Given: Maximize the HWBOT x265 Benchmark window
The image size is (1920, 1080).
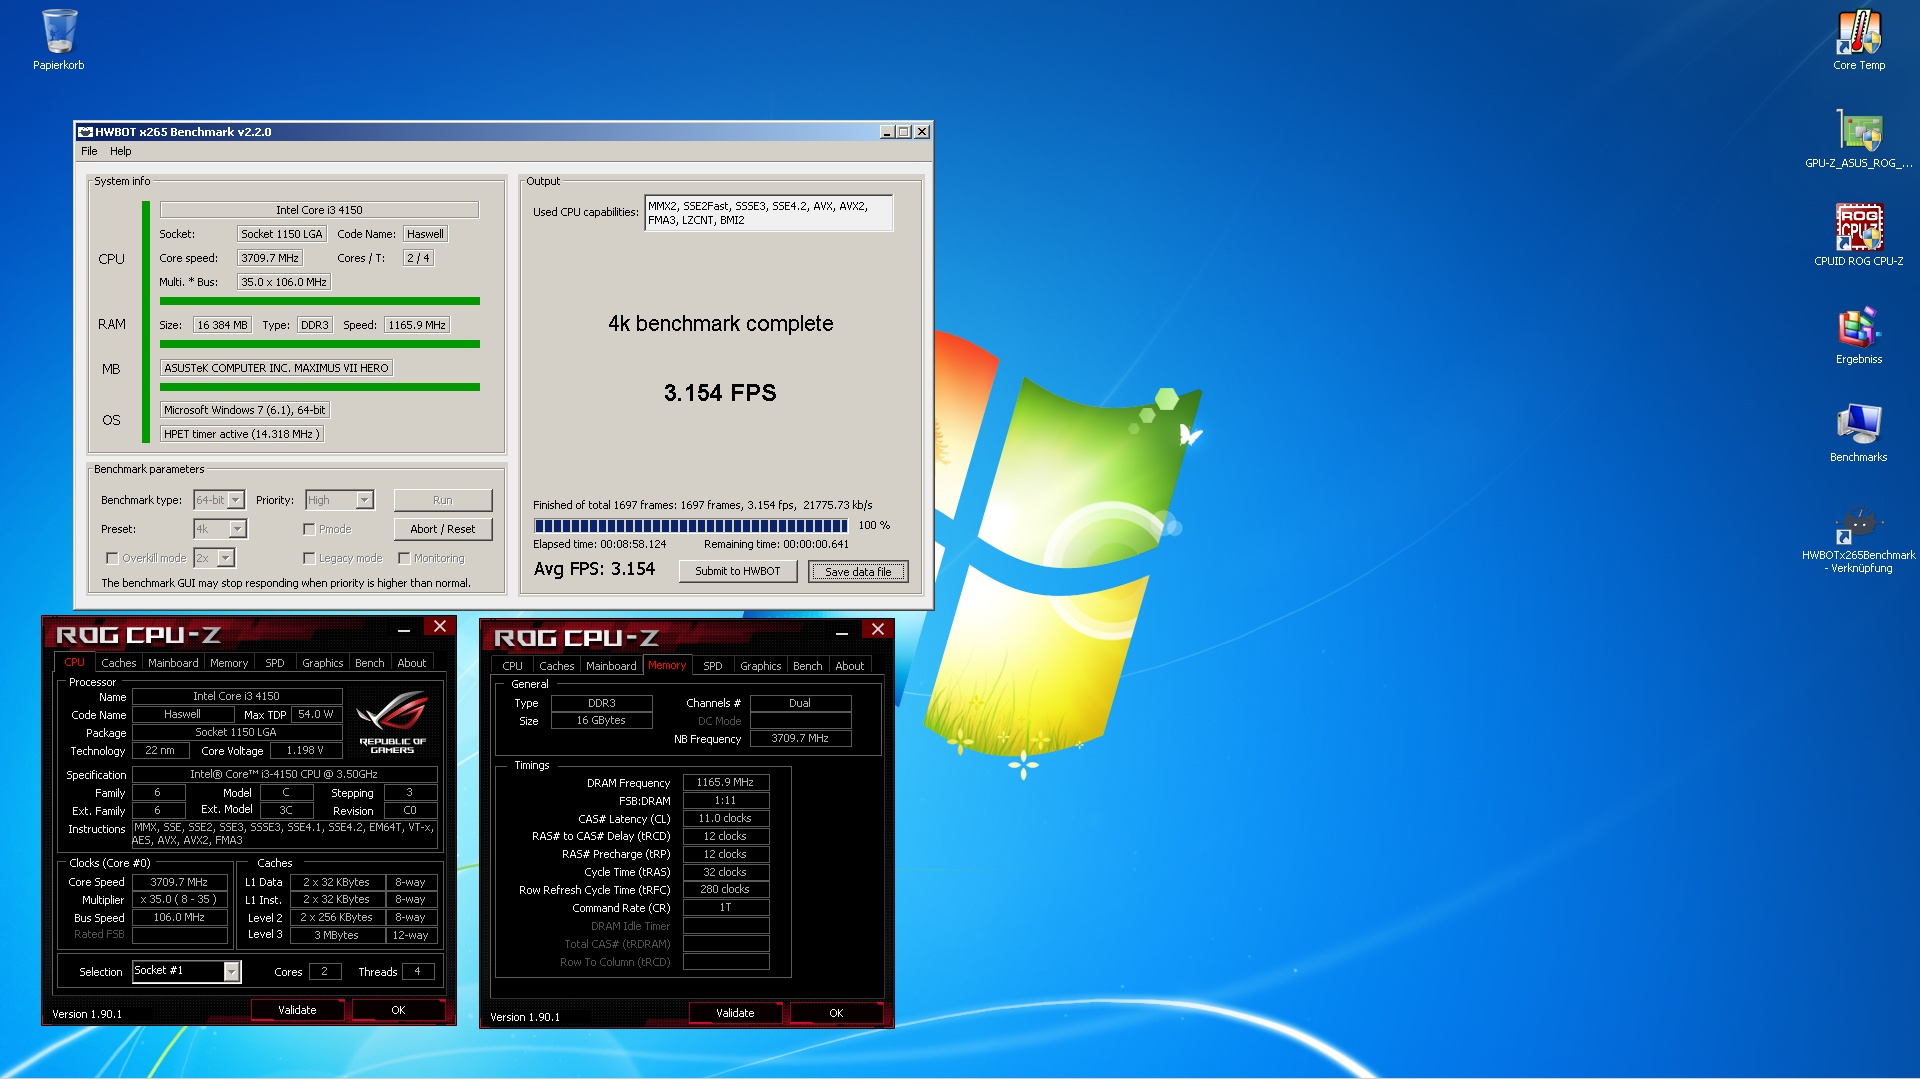Looking at the screenshot, I should (904, 132).
